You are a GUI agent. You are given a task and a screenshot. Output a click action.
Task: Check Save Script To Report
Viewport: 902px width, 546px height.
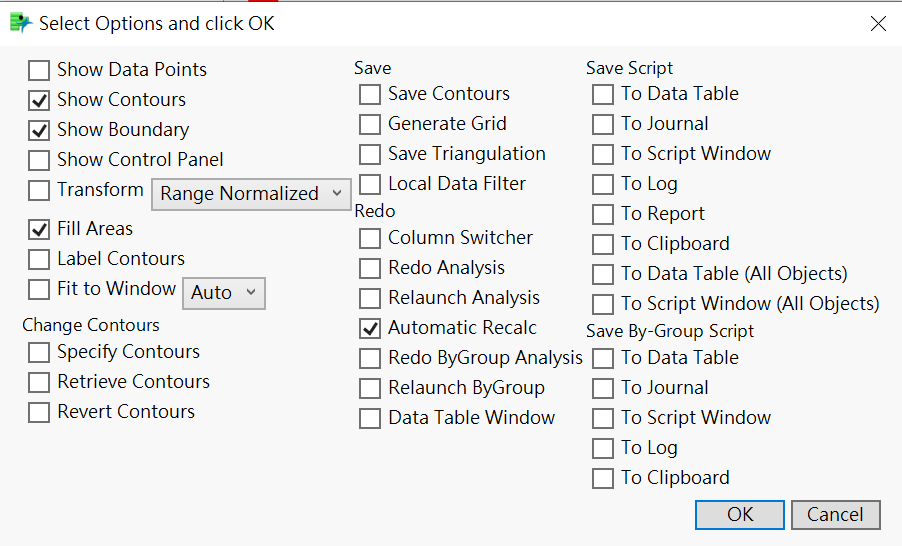[x=603, y=214]
